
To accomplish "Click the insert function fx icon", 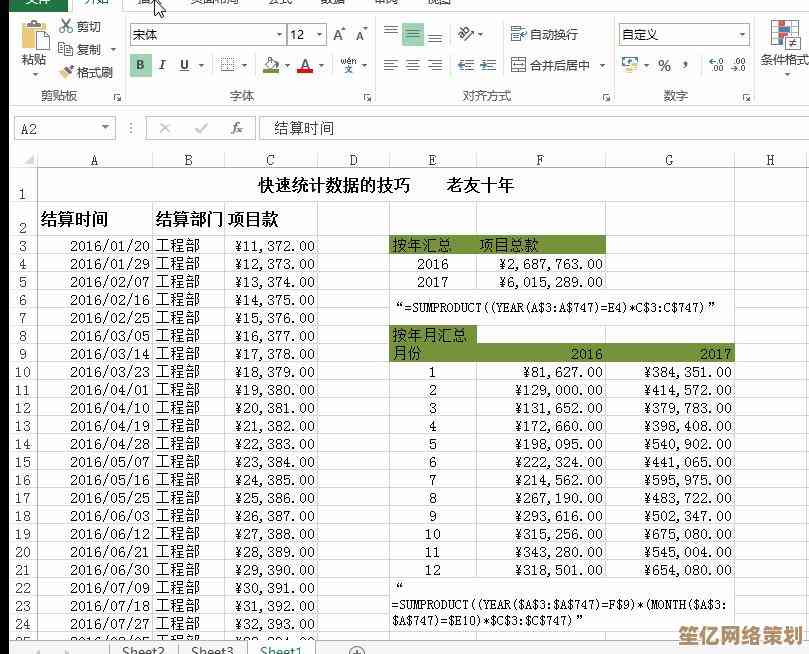I will pos(237,128).
